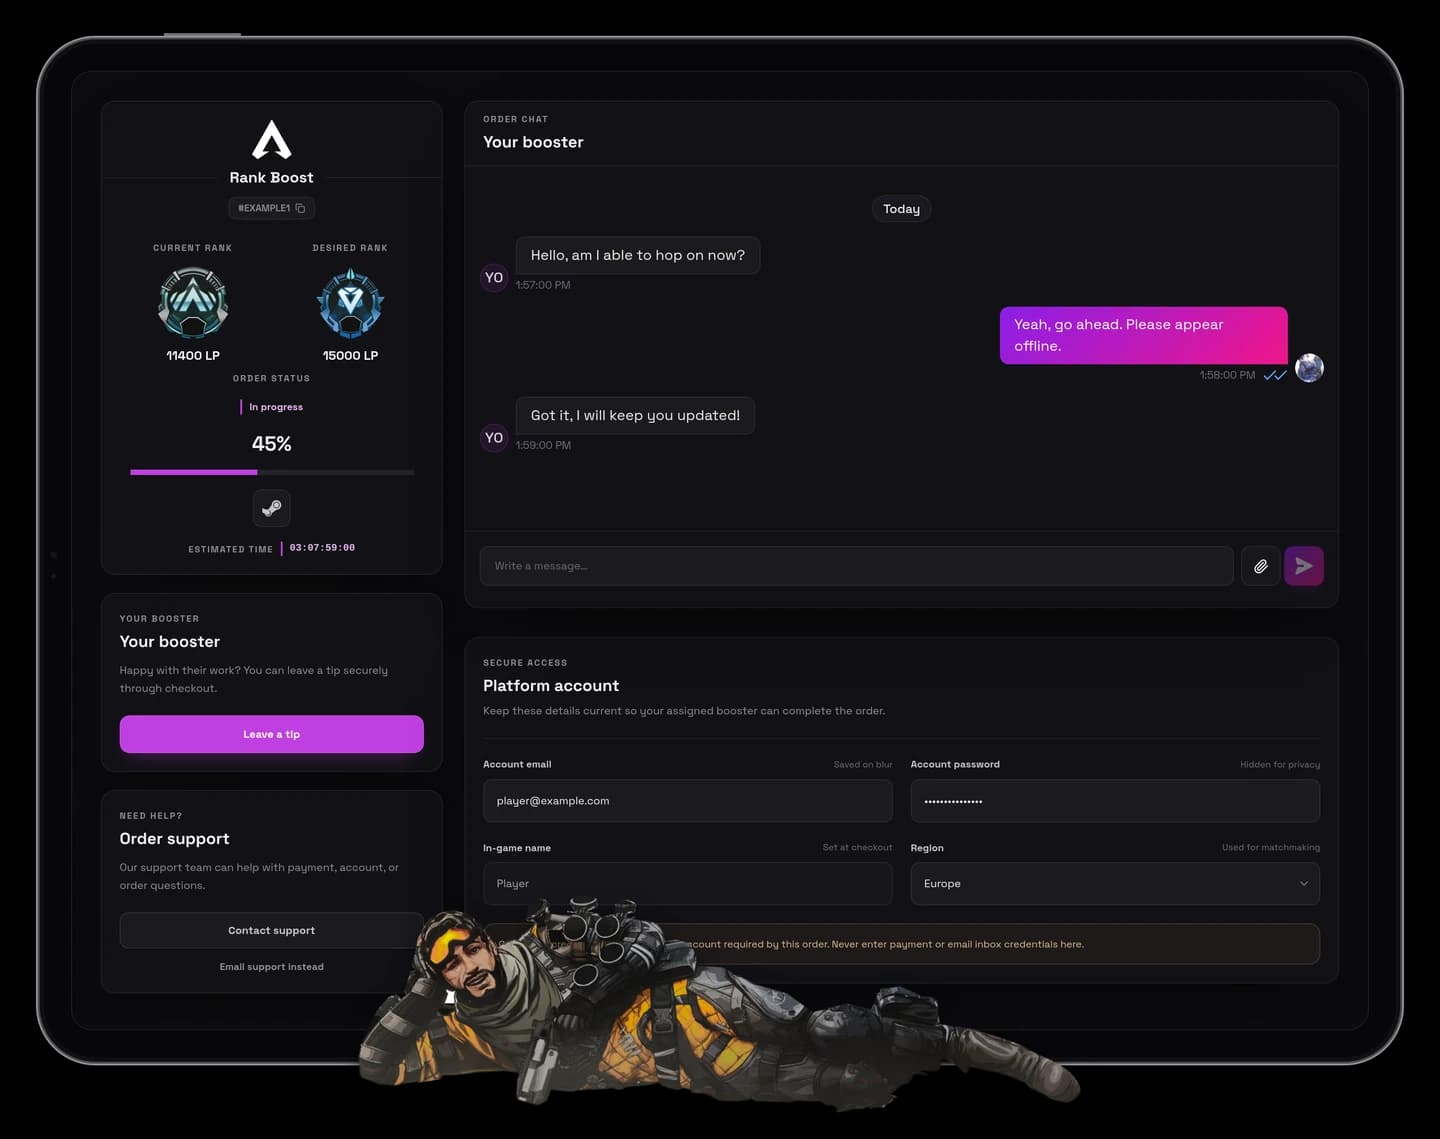Click the 1:58:00 PM timestamp
The width and height of the screenshot is (1440, 1139).
pos(1227,375)
